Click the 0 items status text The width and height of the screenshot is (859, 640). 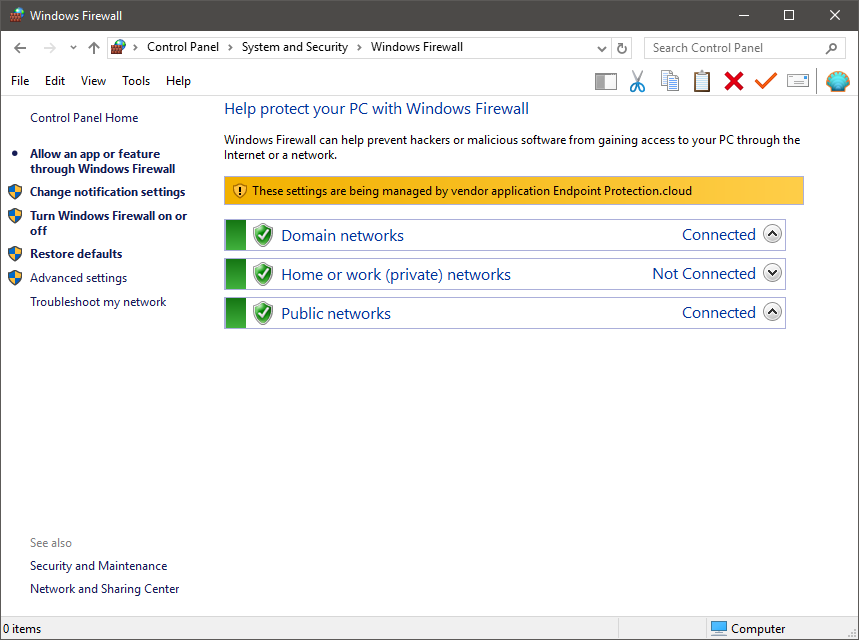tap(22, 628)
